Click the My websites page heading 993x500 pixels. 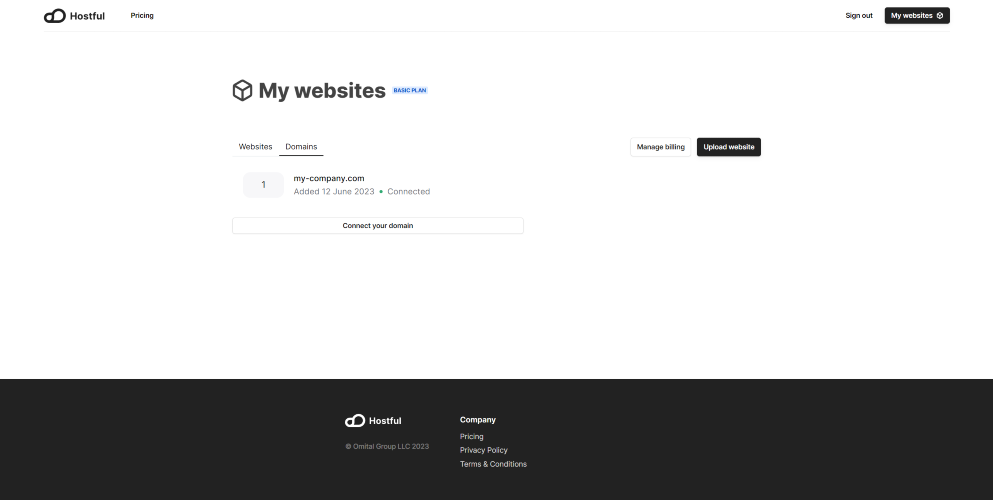coord(322,91)
